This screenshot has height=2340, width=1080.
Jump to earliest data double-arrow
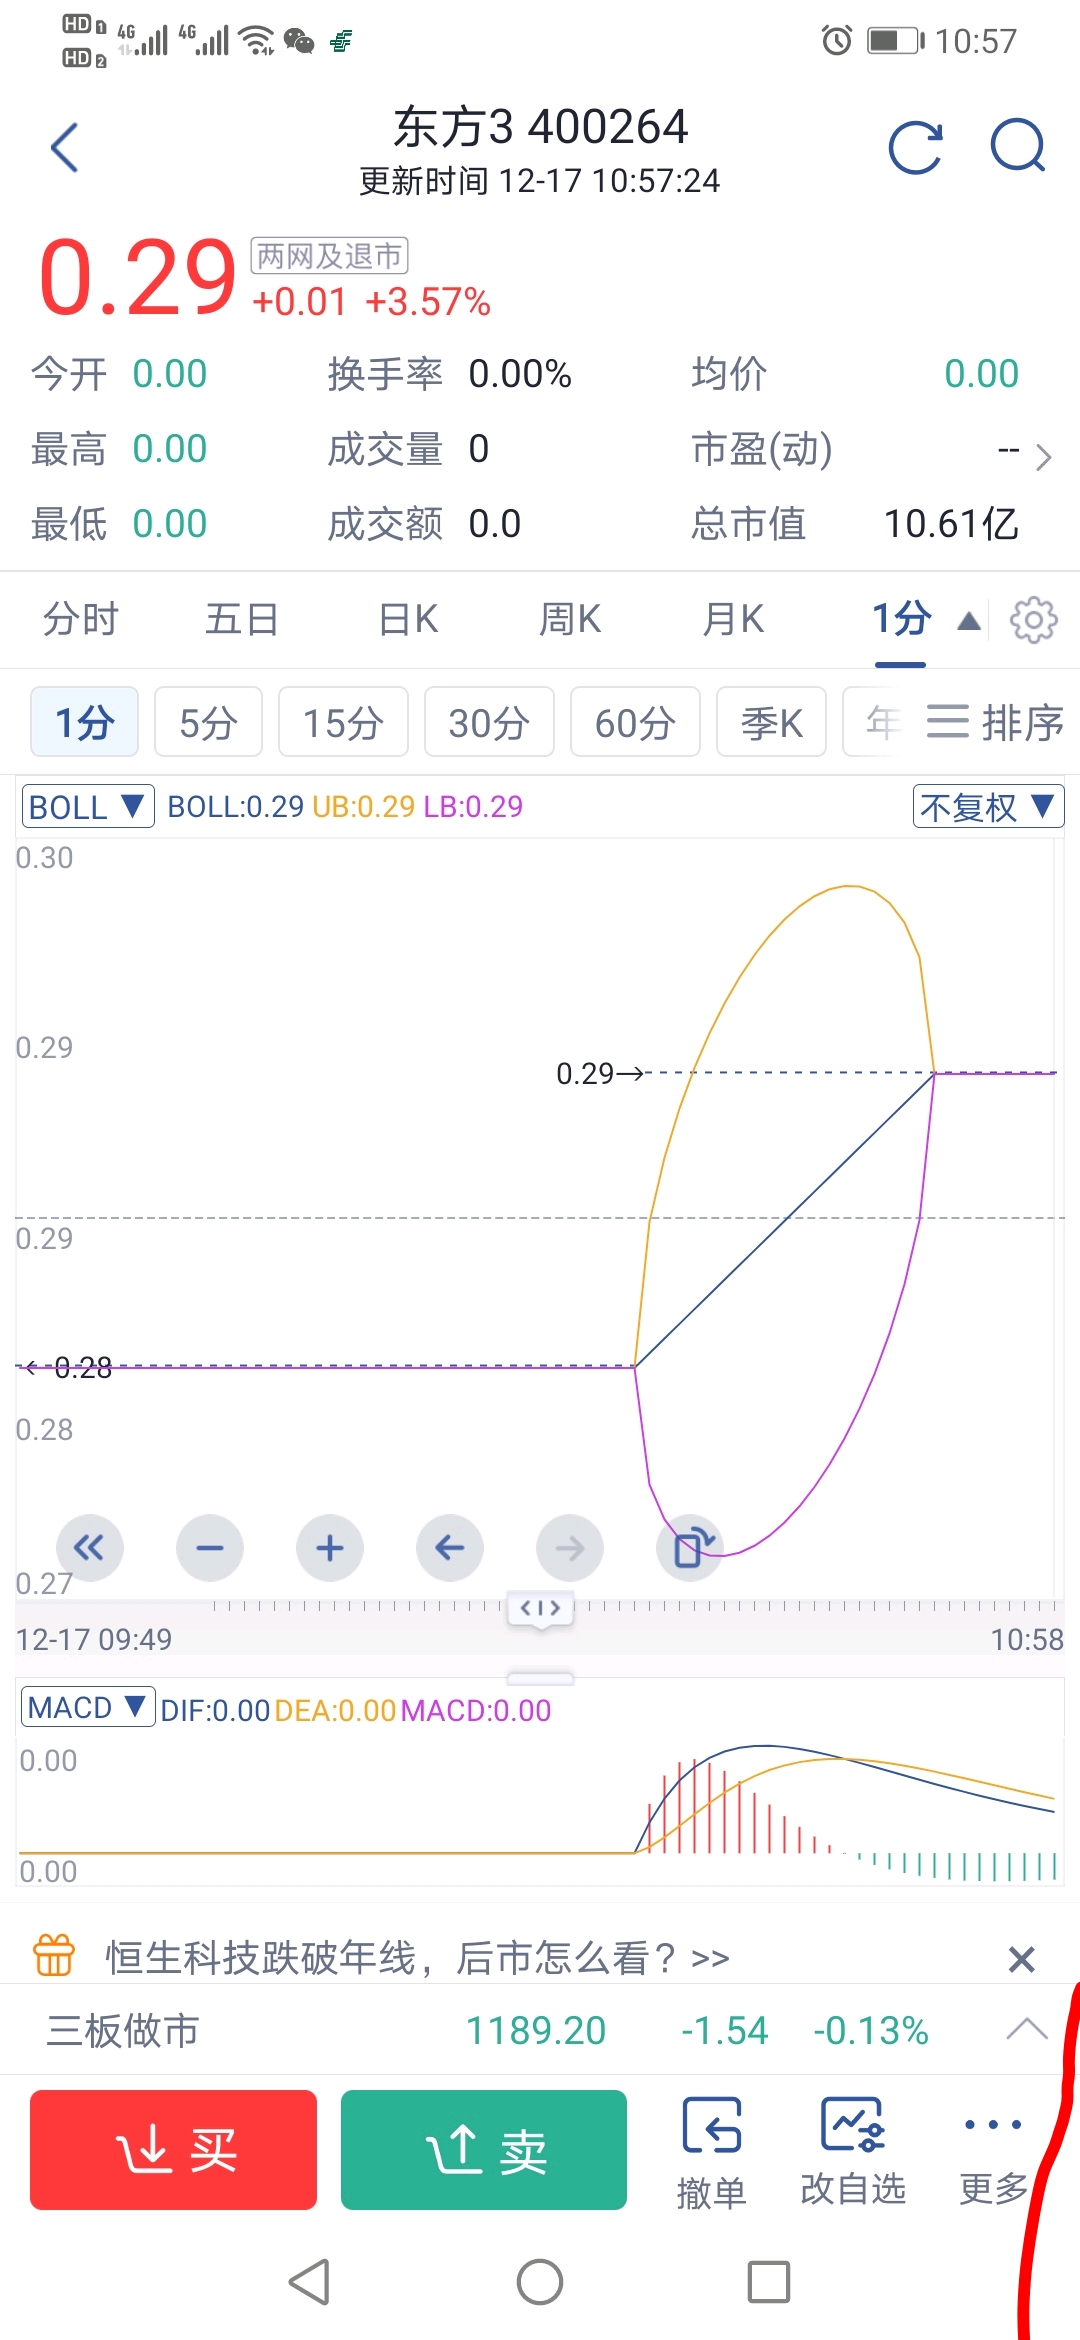[x=90, y=1548]
